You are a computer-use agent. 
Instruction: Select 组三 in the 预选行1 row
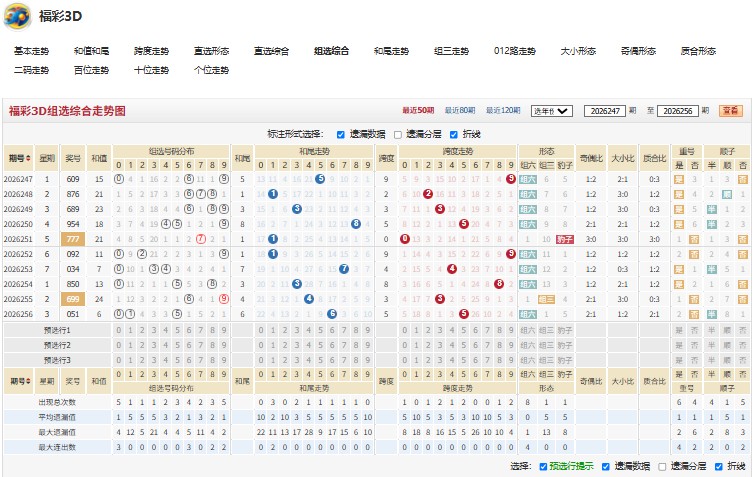click(546, 330)
